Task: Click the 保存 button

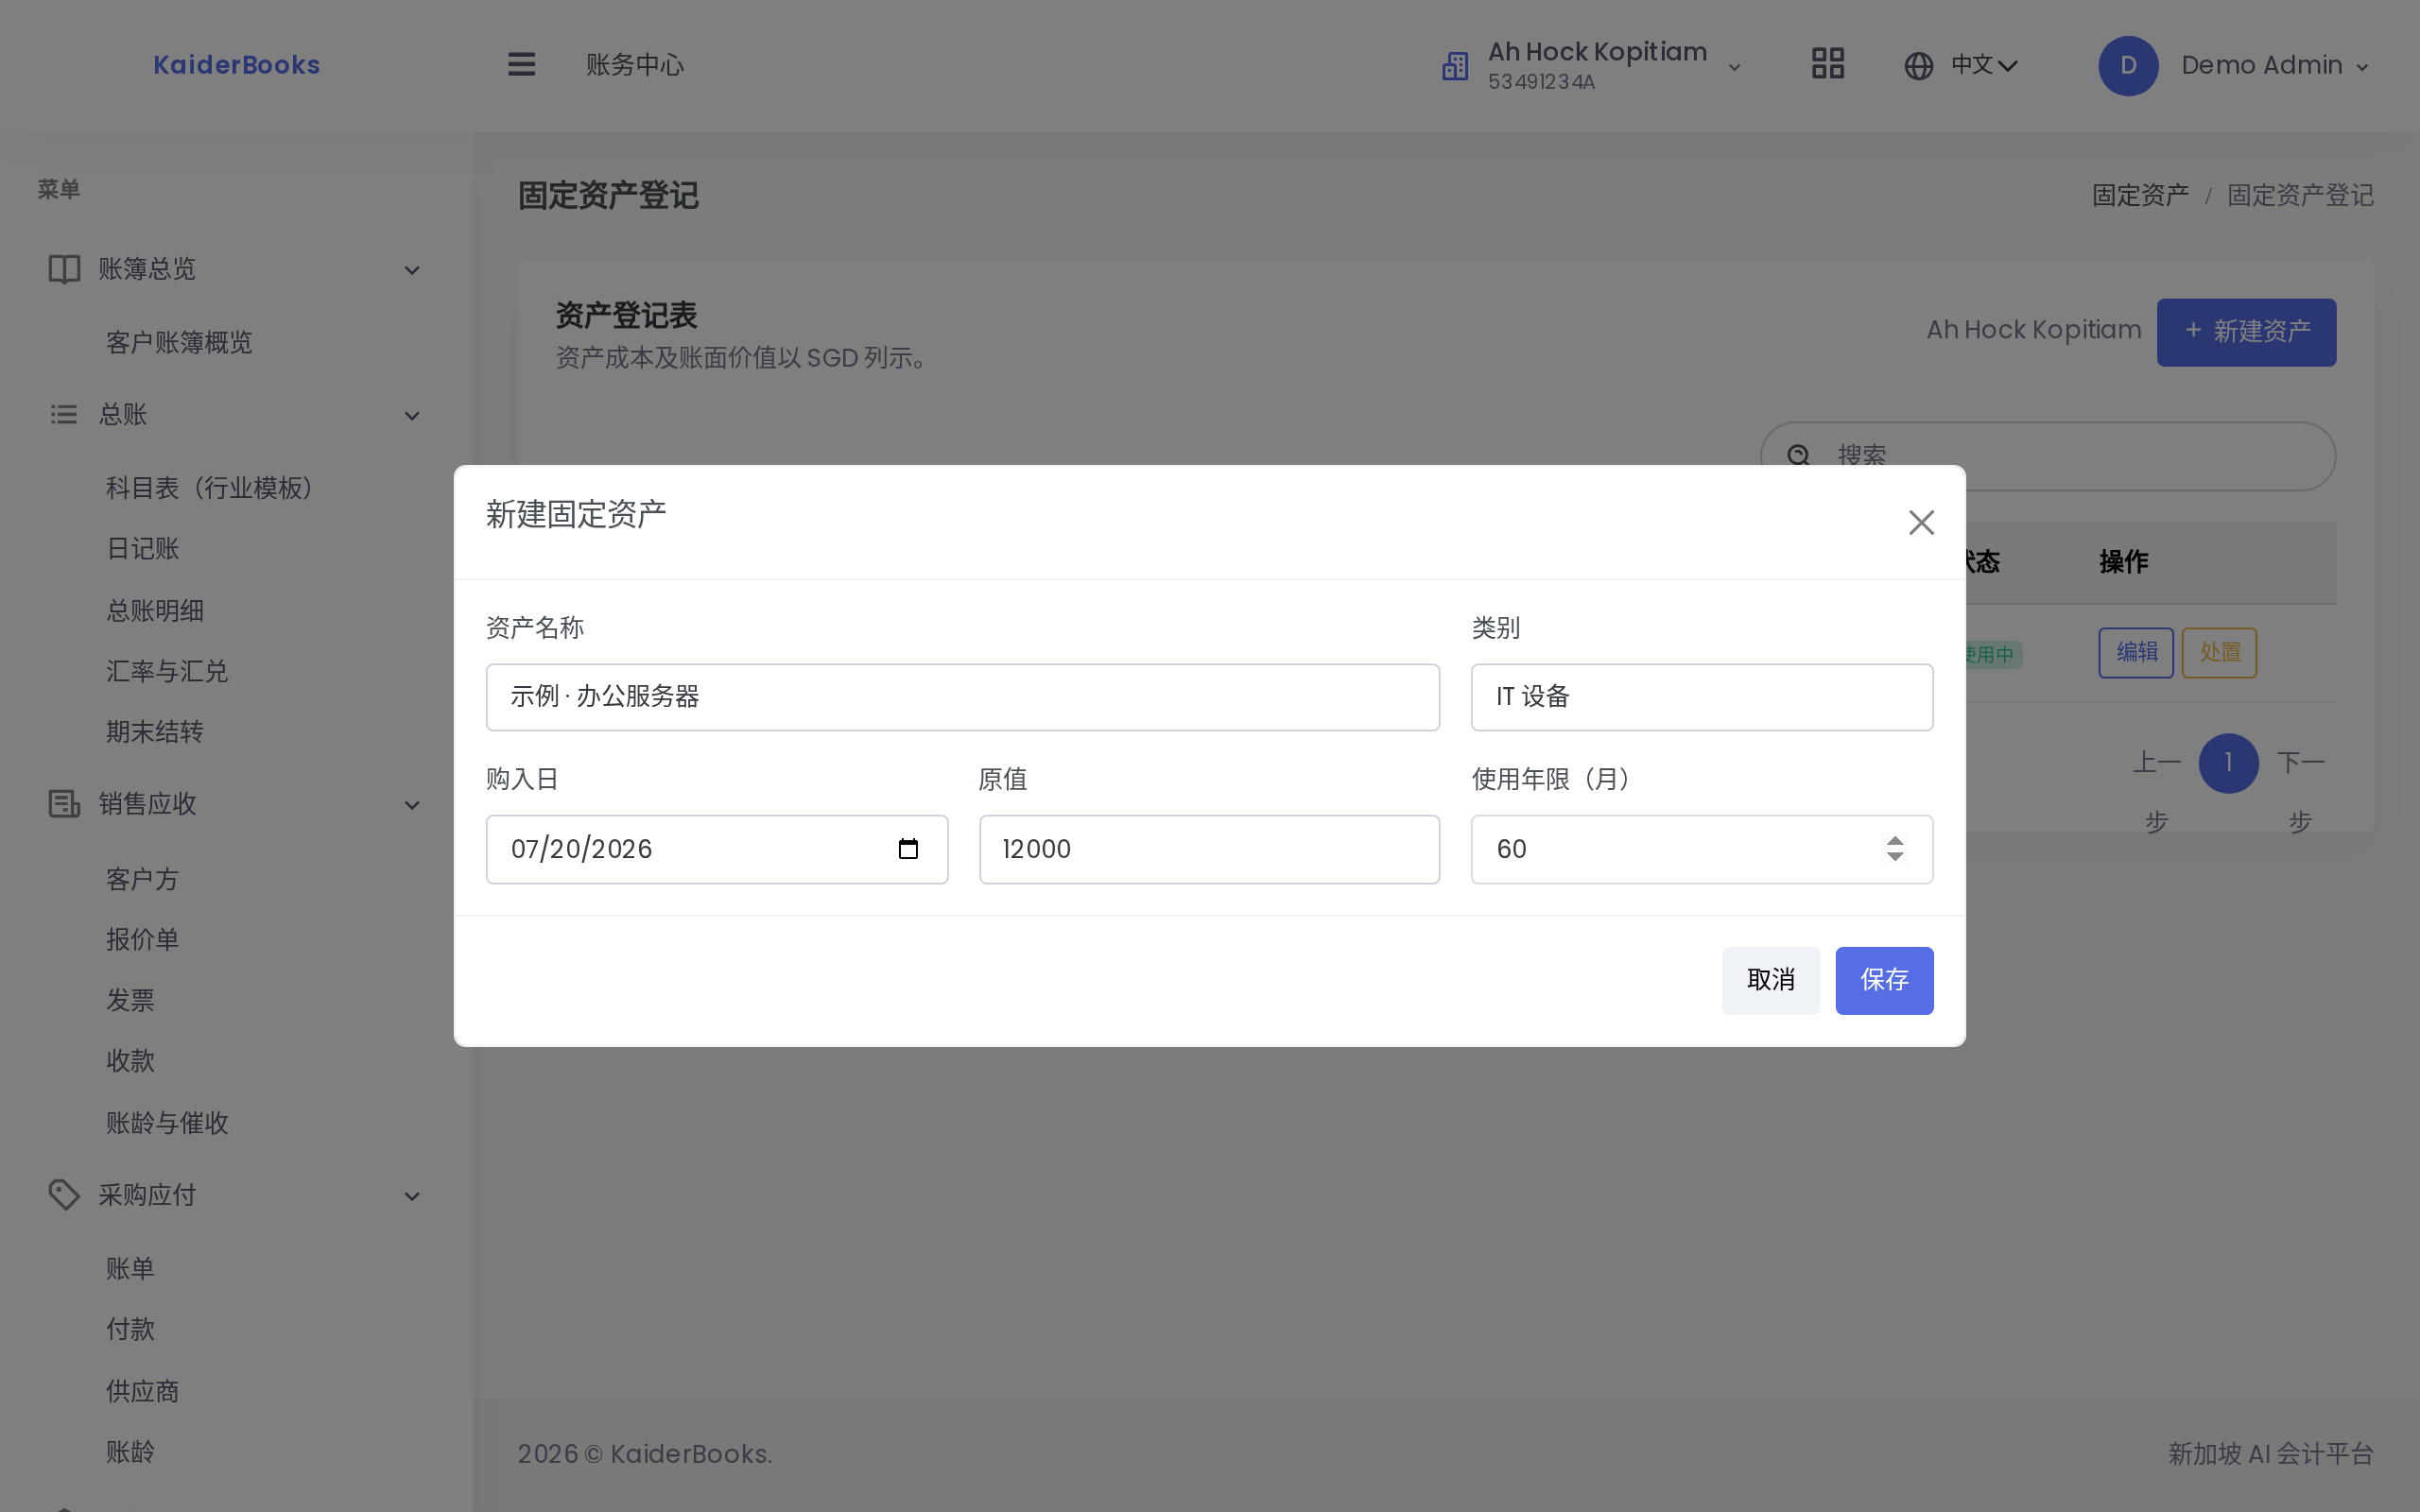Action: pyautogui.click(x=1884, y=980)
